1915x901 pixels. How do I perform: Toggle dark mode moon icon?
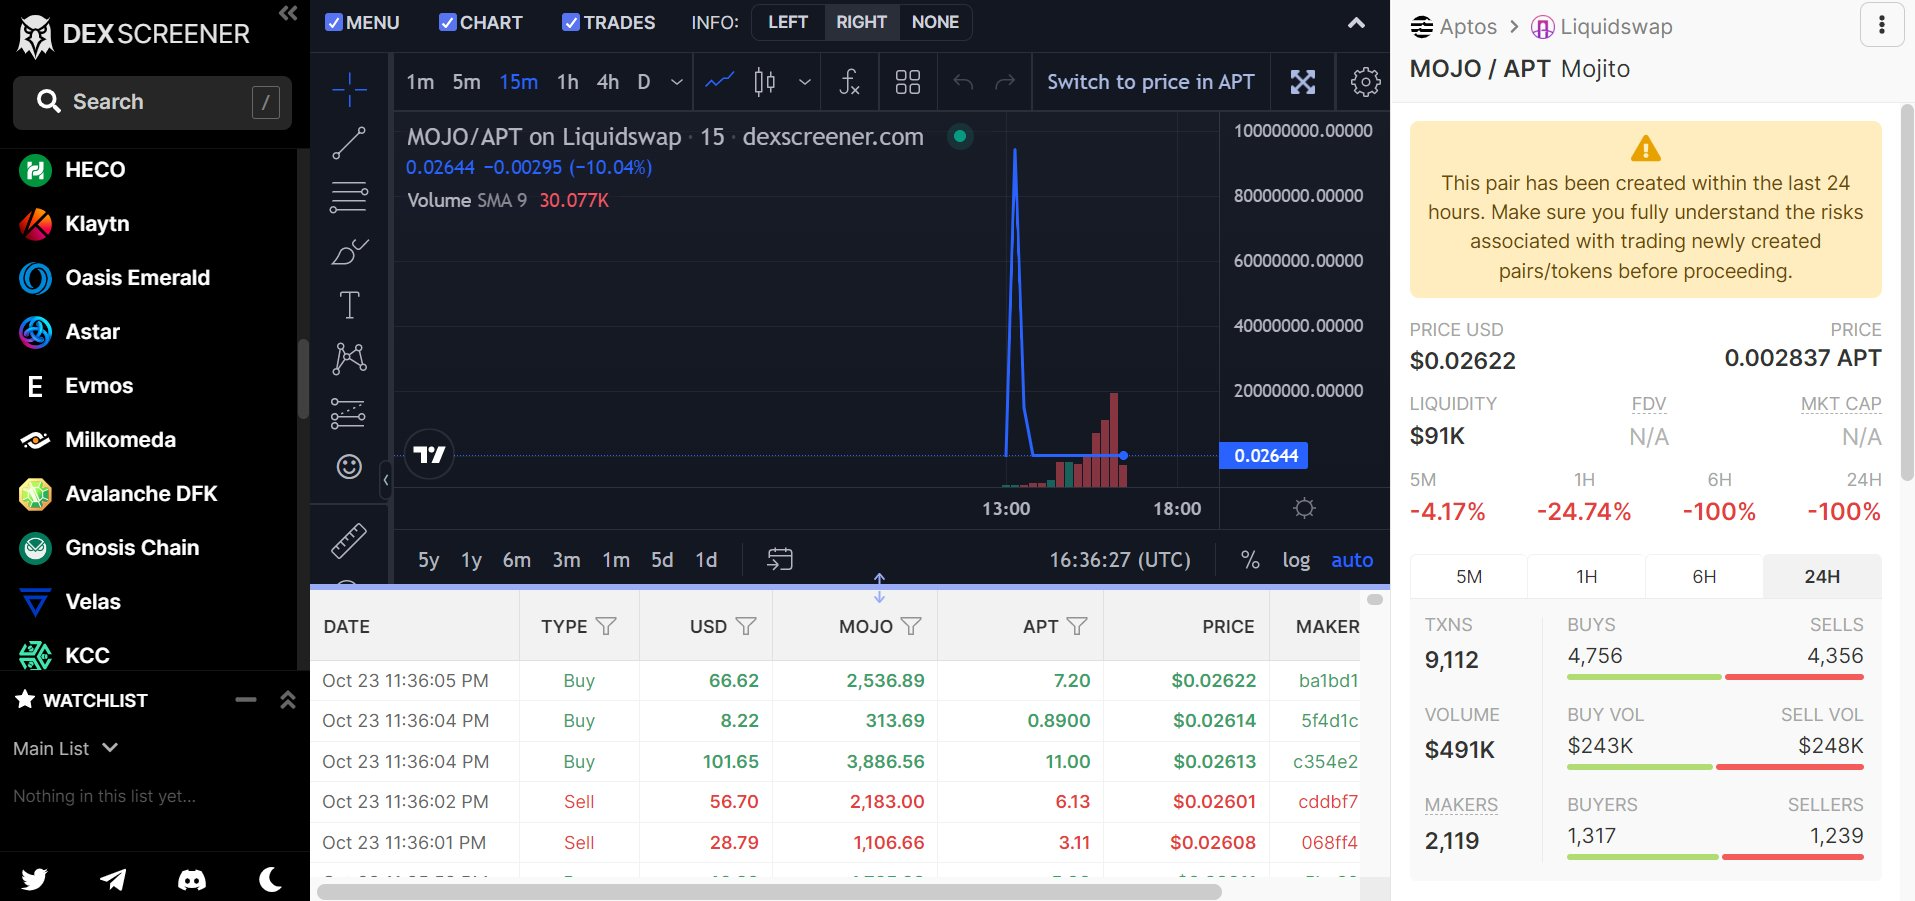(x=270, y=879)
